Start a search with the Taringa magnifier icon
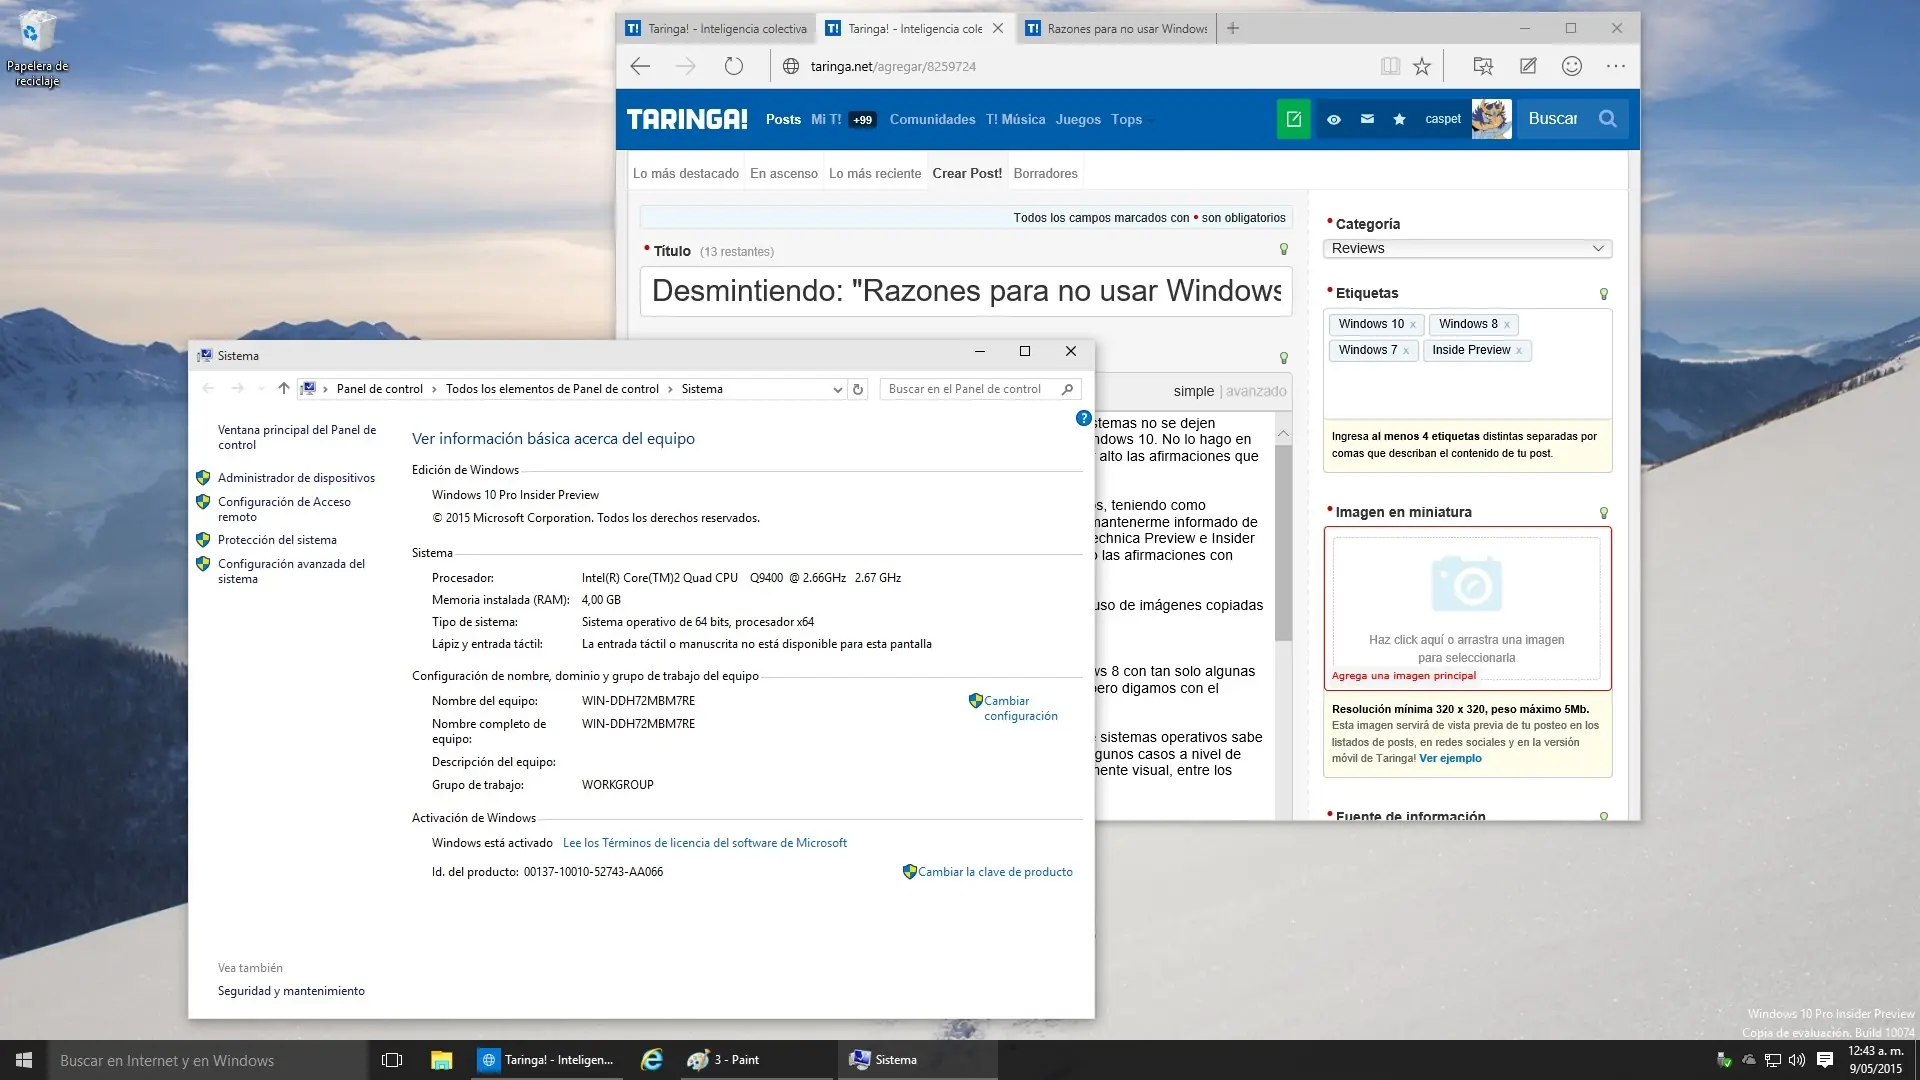Image resolution: width=1920 pixels, height=1080 pixels. click(x=1608, y=118)
